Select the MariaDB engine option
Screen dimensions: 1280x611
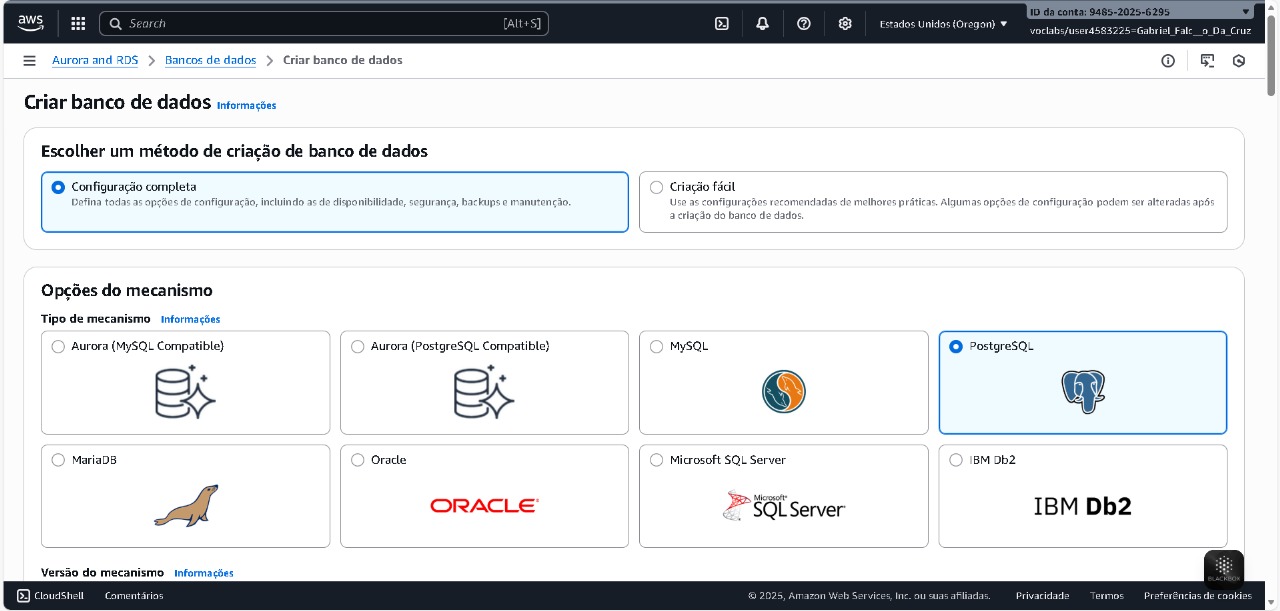click(58, 460)
